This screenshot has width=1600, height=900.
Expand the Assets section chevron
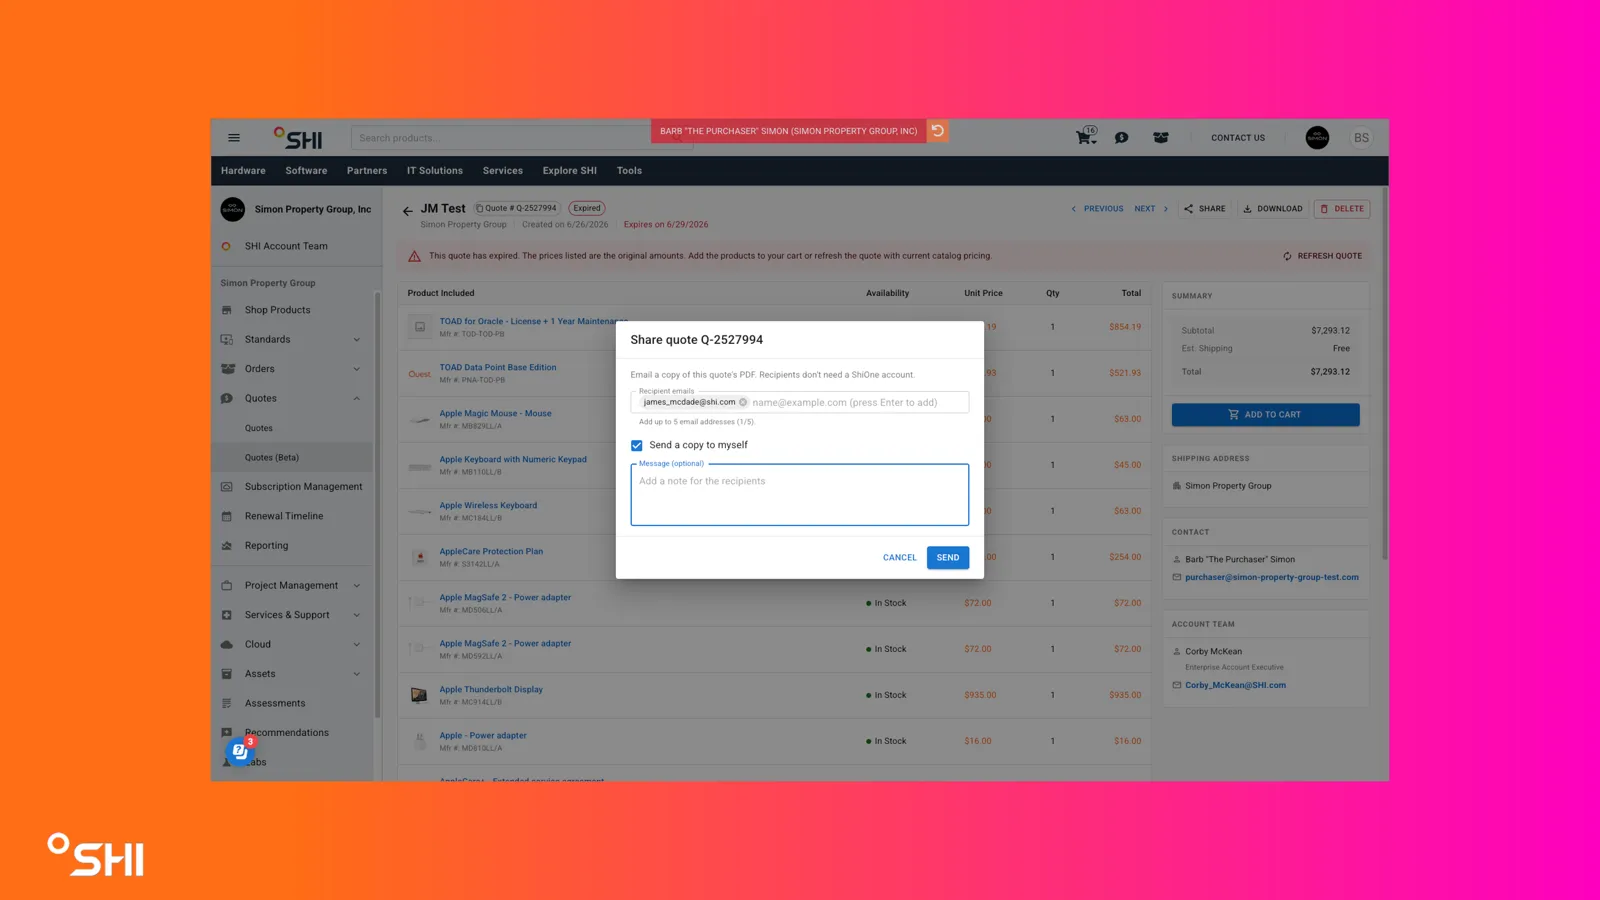pyautogui.click(x=357, y=674)
